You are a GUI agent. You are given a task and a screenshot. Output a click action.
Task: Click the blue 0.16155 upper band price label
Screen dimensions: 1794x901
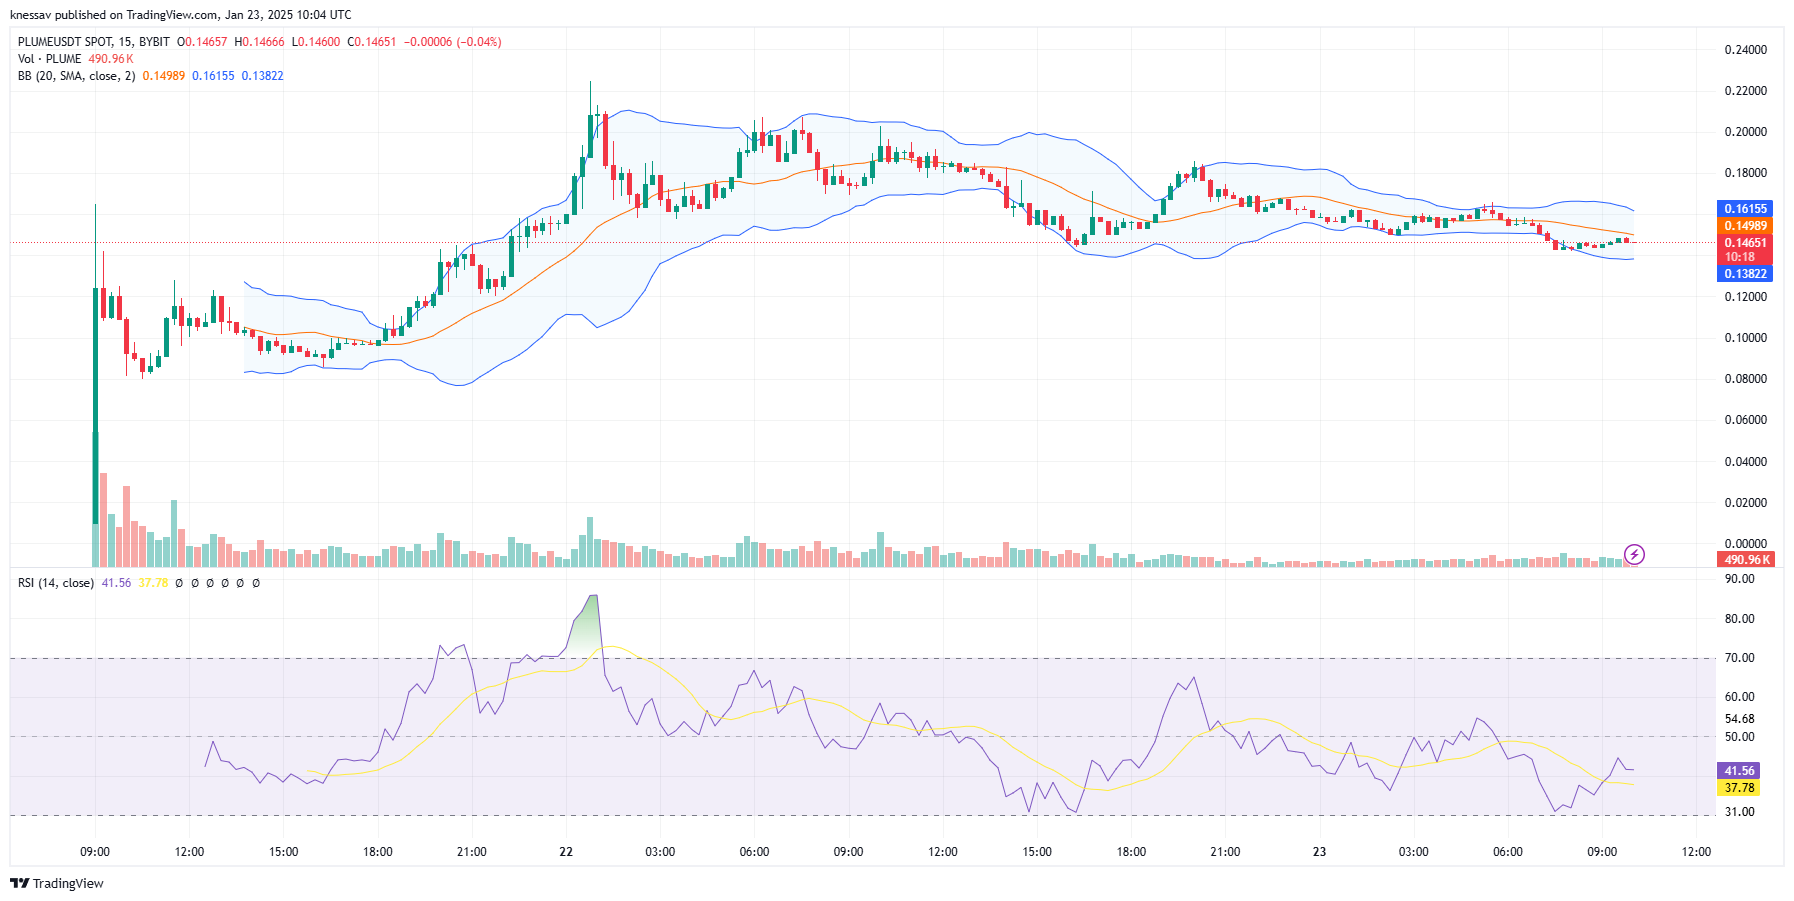pos(1745,209)
